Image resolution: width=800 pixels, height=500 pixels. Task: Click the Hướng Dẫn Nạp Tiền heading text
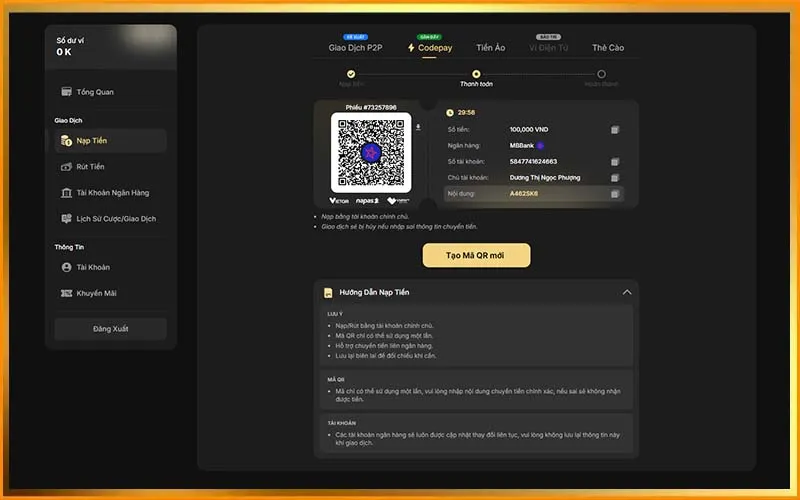point(374,293)
